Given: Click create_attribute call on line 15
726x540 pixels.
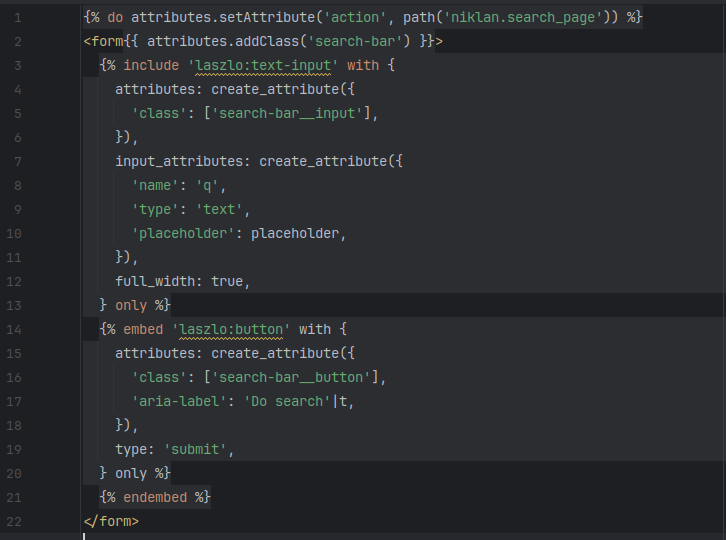Looking at the screenshot, I should (275, 353).
